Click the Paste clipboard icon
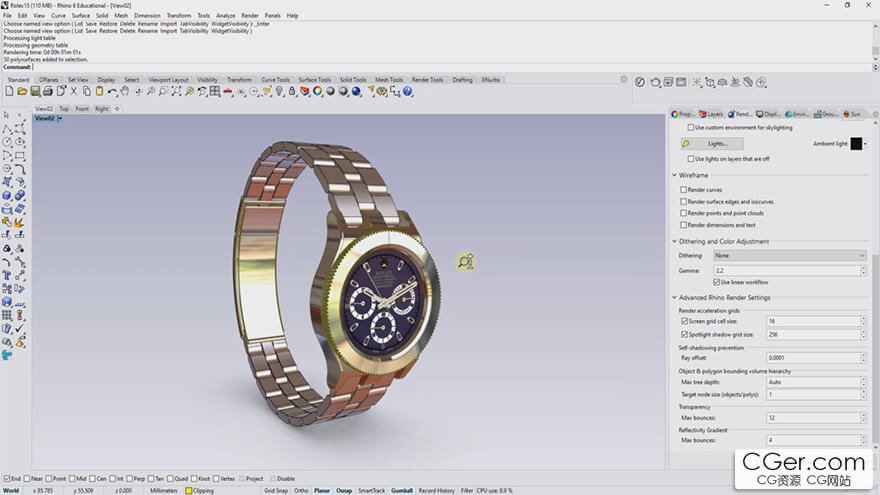The image size is (880, 495). click(x=99, y=91)
